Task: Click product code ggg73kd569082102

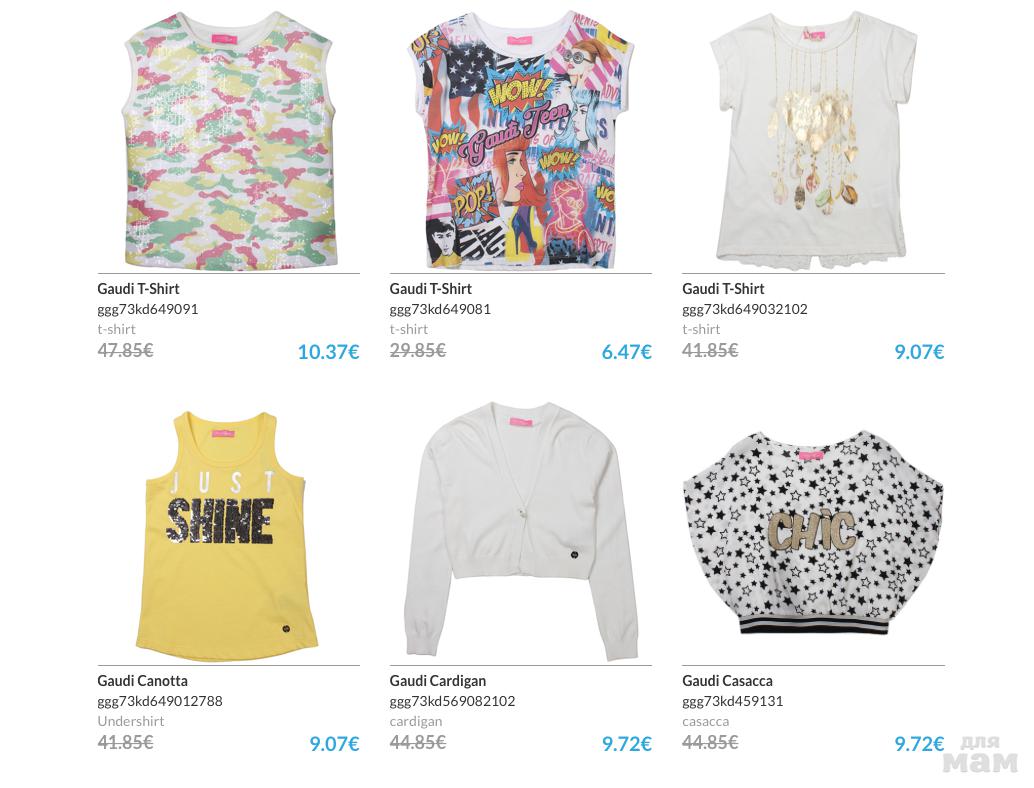Action: (452, 701)
